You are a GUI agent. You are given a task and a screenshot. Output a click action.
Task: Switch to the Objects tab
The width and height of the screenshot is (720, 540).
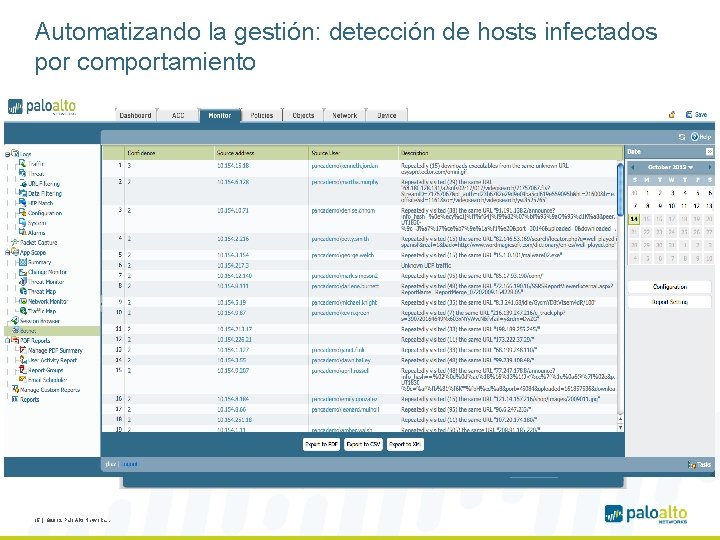coord(304,115)
